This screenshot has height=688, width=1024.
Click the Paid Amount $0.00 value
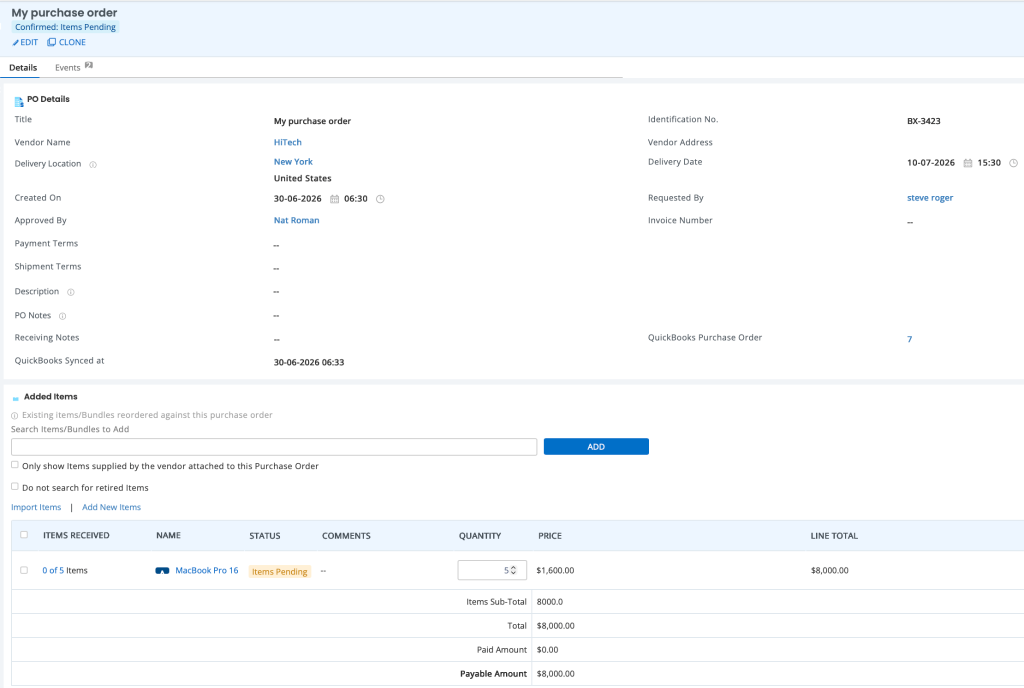[x=547, y=650]
